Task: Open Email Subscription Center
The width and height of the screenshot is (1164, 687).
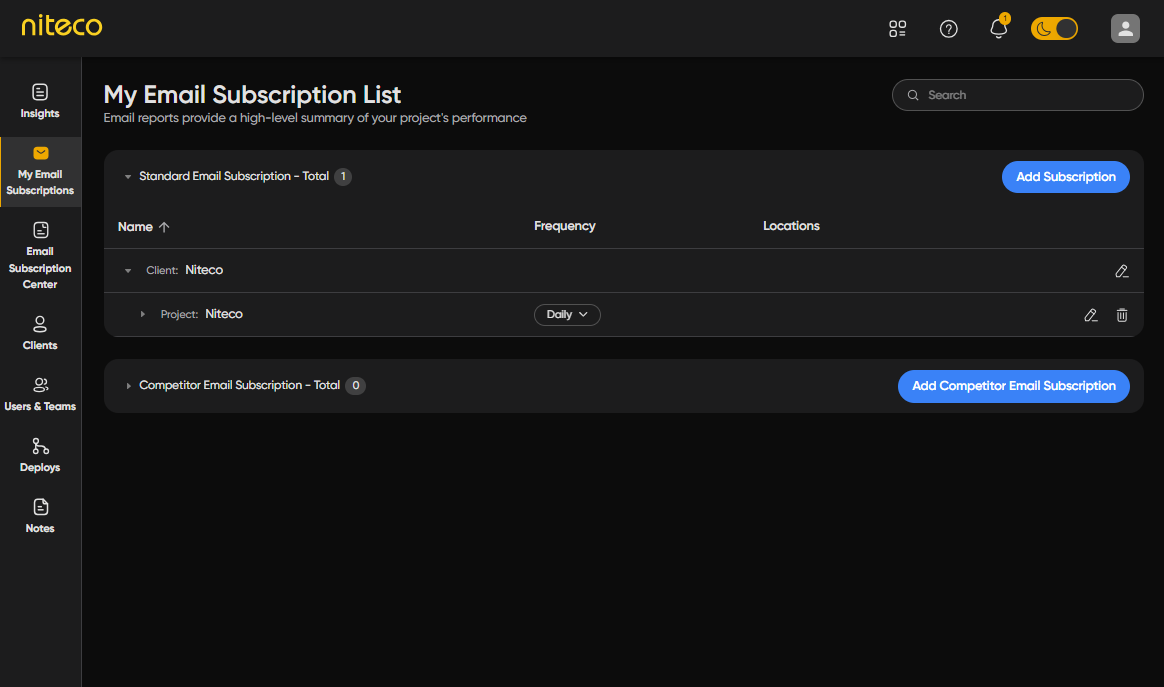Action: click(x=40, y=255)
